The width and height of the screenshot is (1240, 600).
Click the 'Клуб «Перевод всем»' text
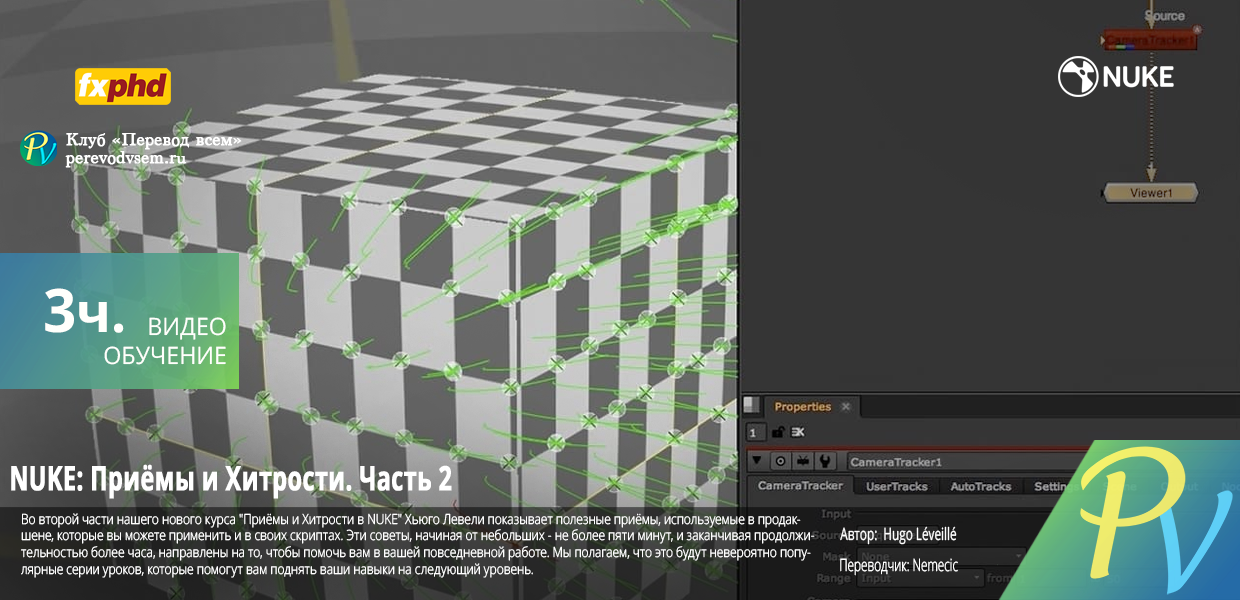point(153,140)
